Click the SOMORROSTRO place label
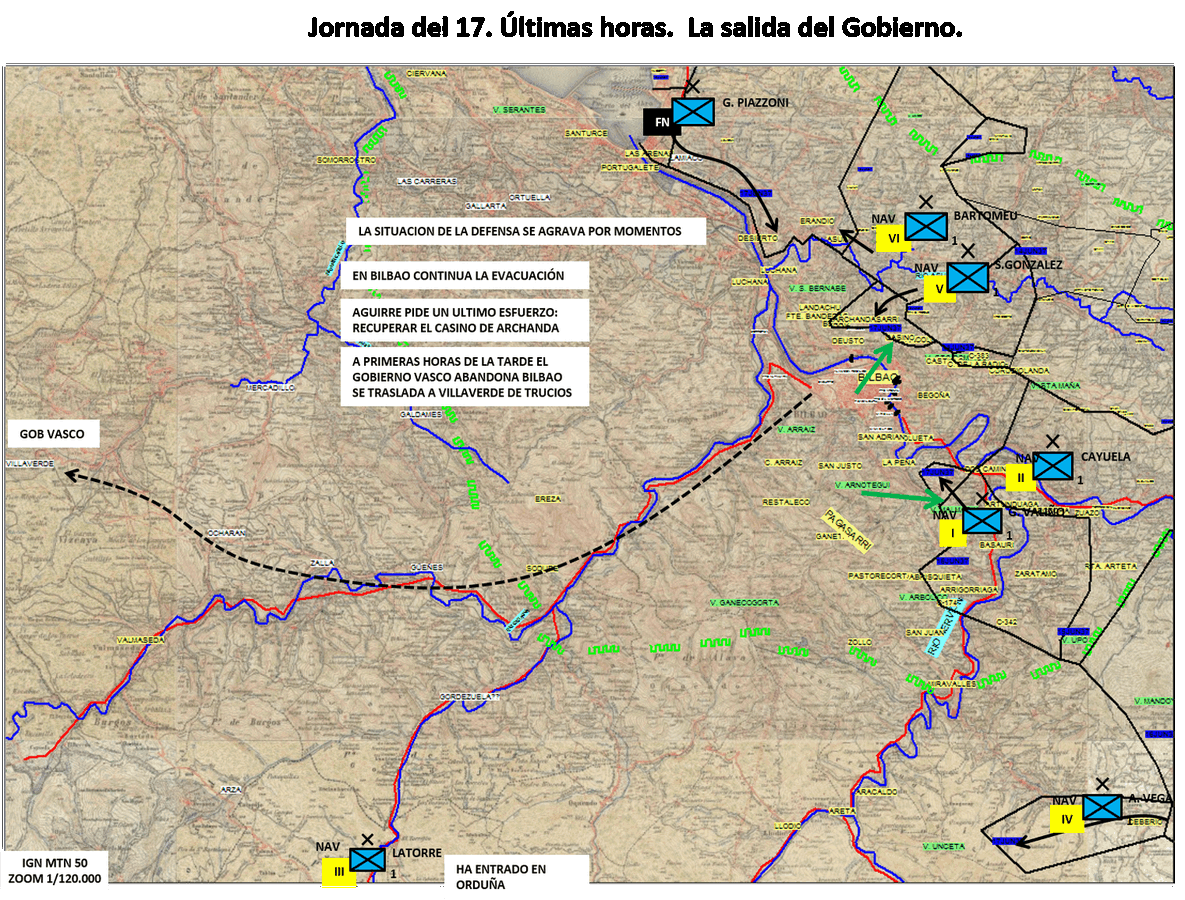This screenshot has width=1185, height=900. [346, 160]
